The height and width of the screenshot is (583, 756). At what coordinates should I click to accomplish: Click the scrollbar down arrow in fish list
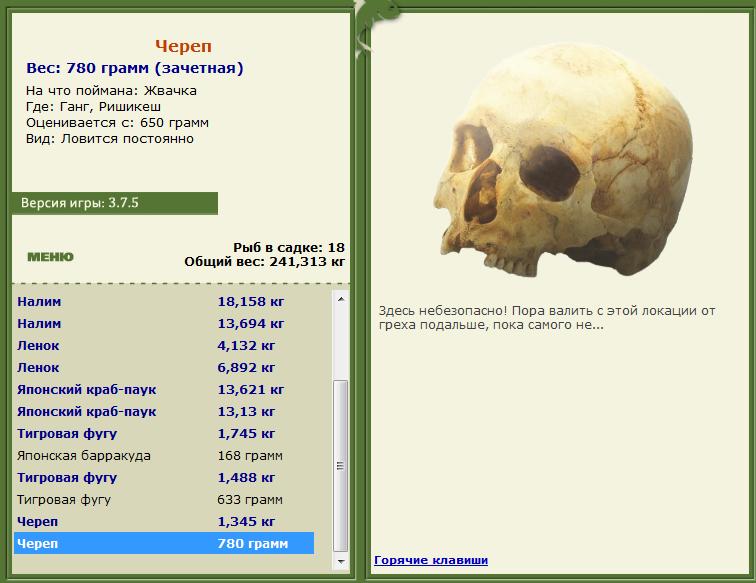pyautogui.click(x=341, y=561)
